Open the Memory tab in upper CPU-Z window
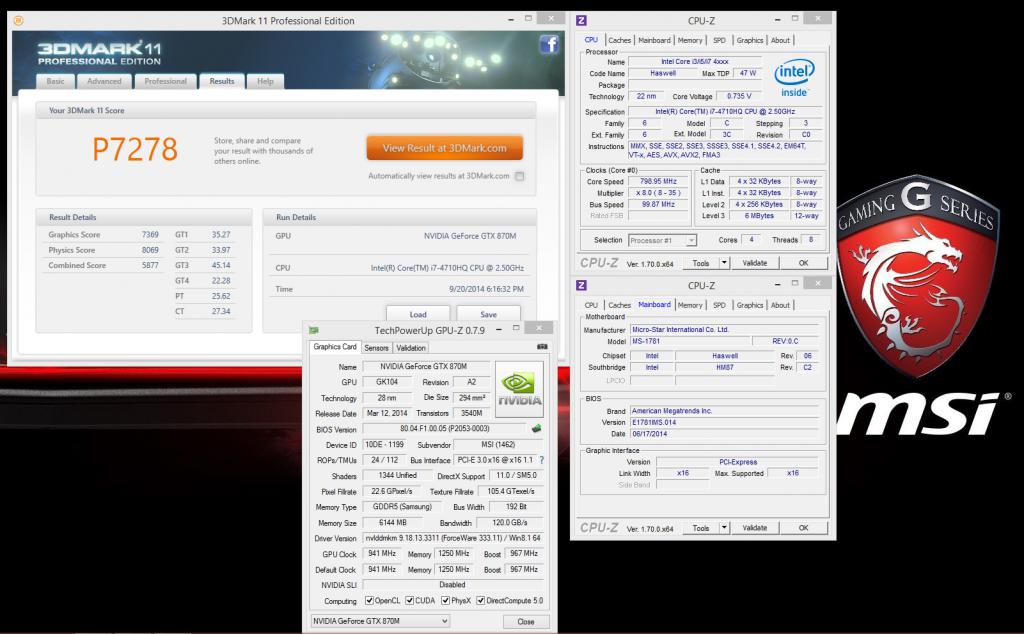The height and width of the screenshot is (634, 1024). 690,40
